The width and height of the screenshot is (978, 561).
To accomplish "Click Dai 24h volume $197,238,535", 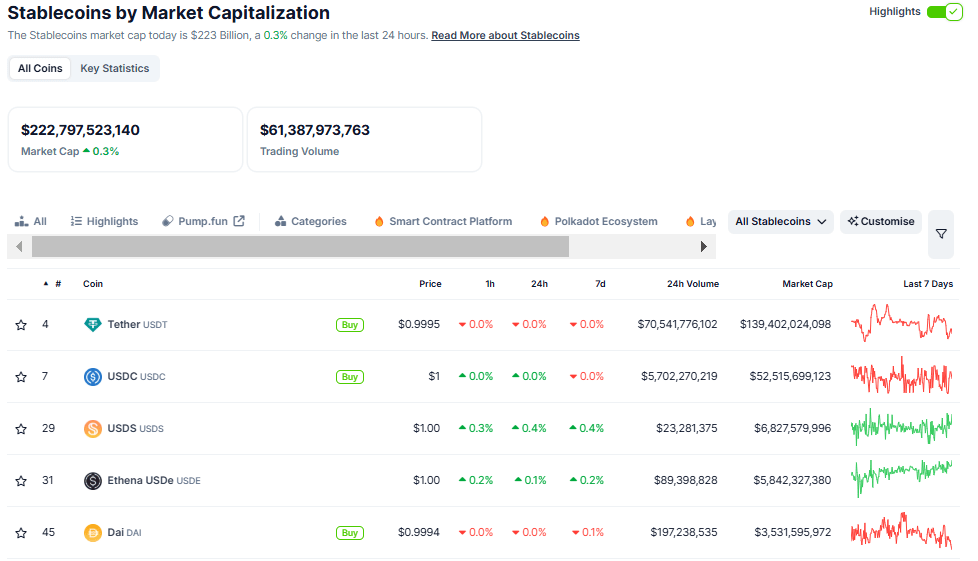I will click(x=684, y=533).
